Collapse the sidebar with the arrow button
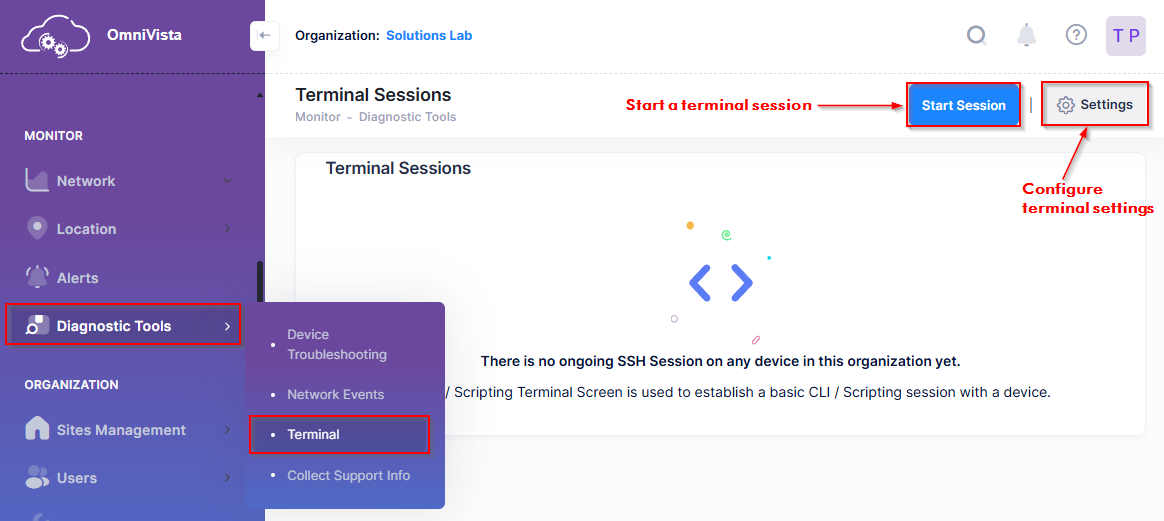The image size is (1164, 521). [263, 35]
